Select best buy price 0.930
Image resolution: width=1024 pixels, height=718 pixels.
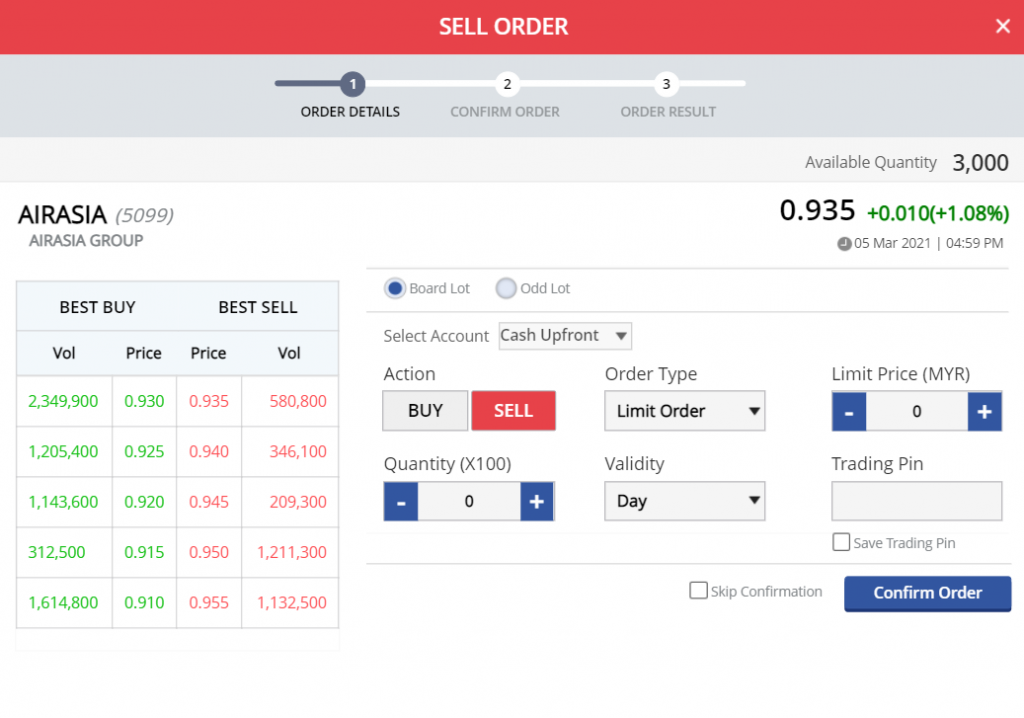144,401
